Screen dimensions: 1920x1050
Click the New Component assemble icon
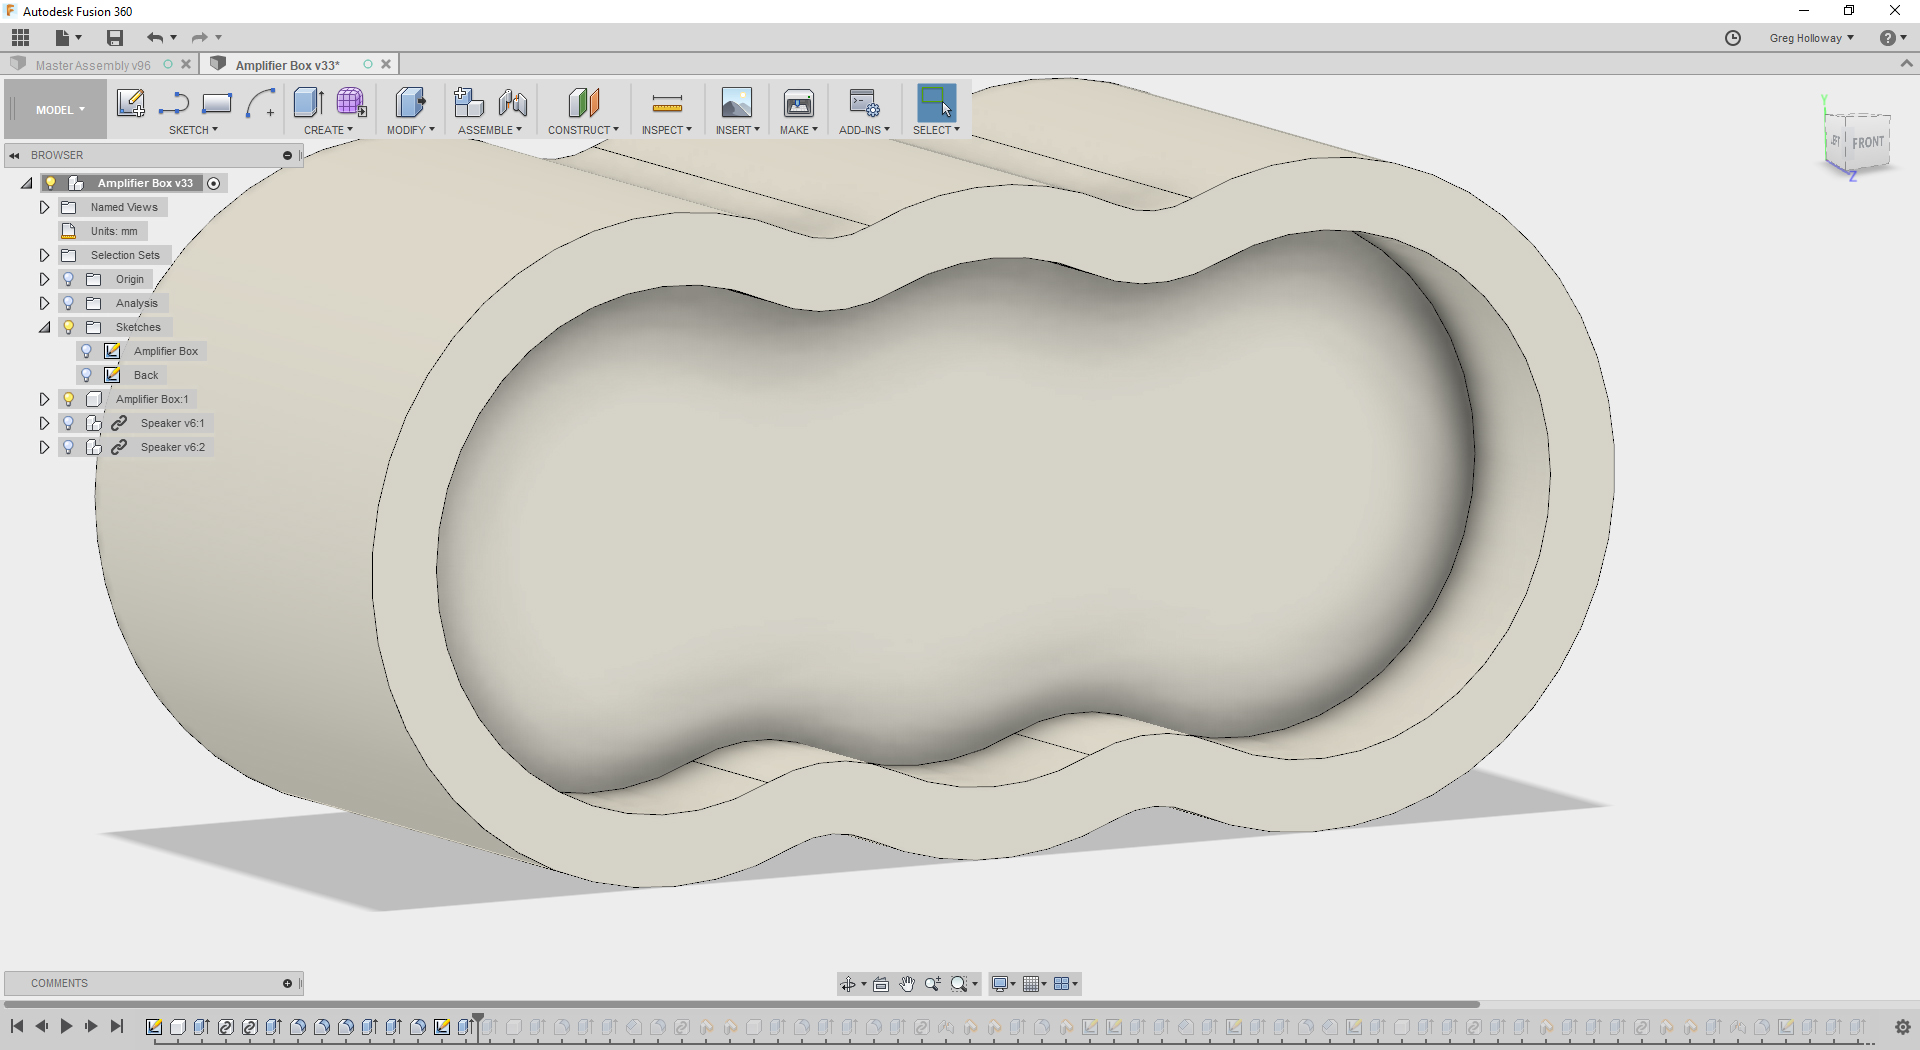(468, 103)
